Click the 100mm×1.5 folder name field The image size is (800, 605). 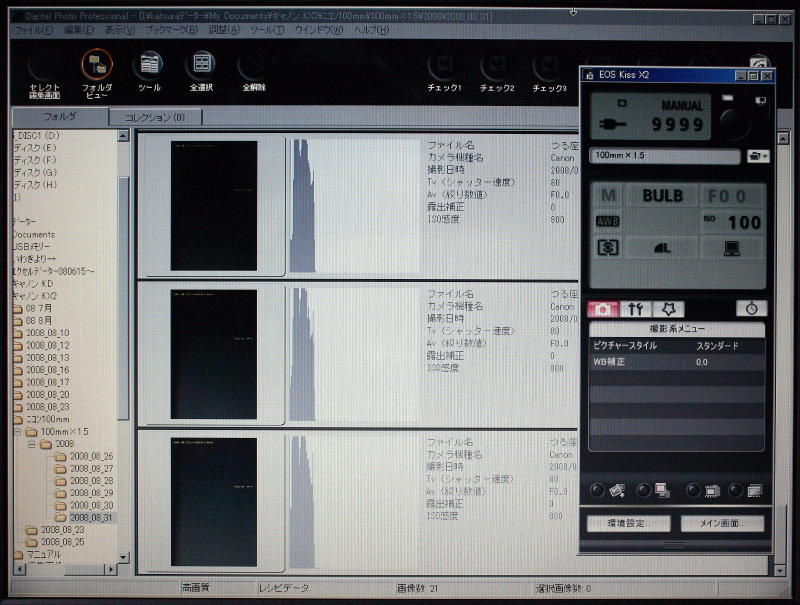coord(664,156)
